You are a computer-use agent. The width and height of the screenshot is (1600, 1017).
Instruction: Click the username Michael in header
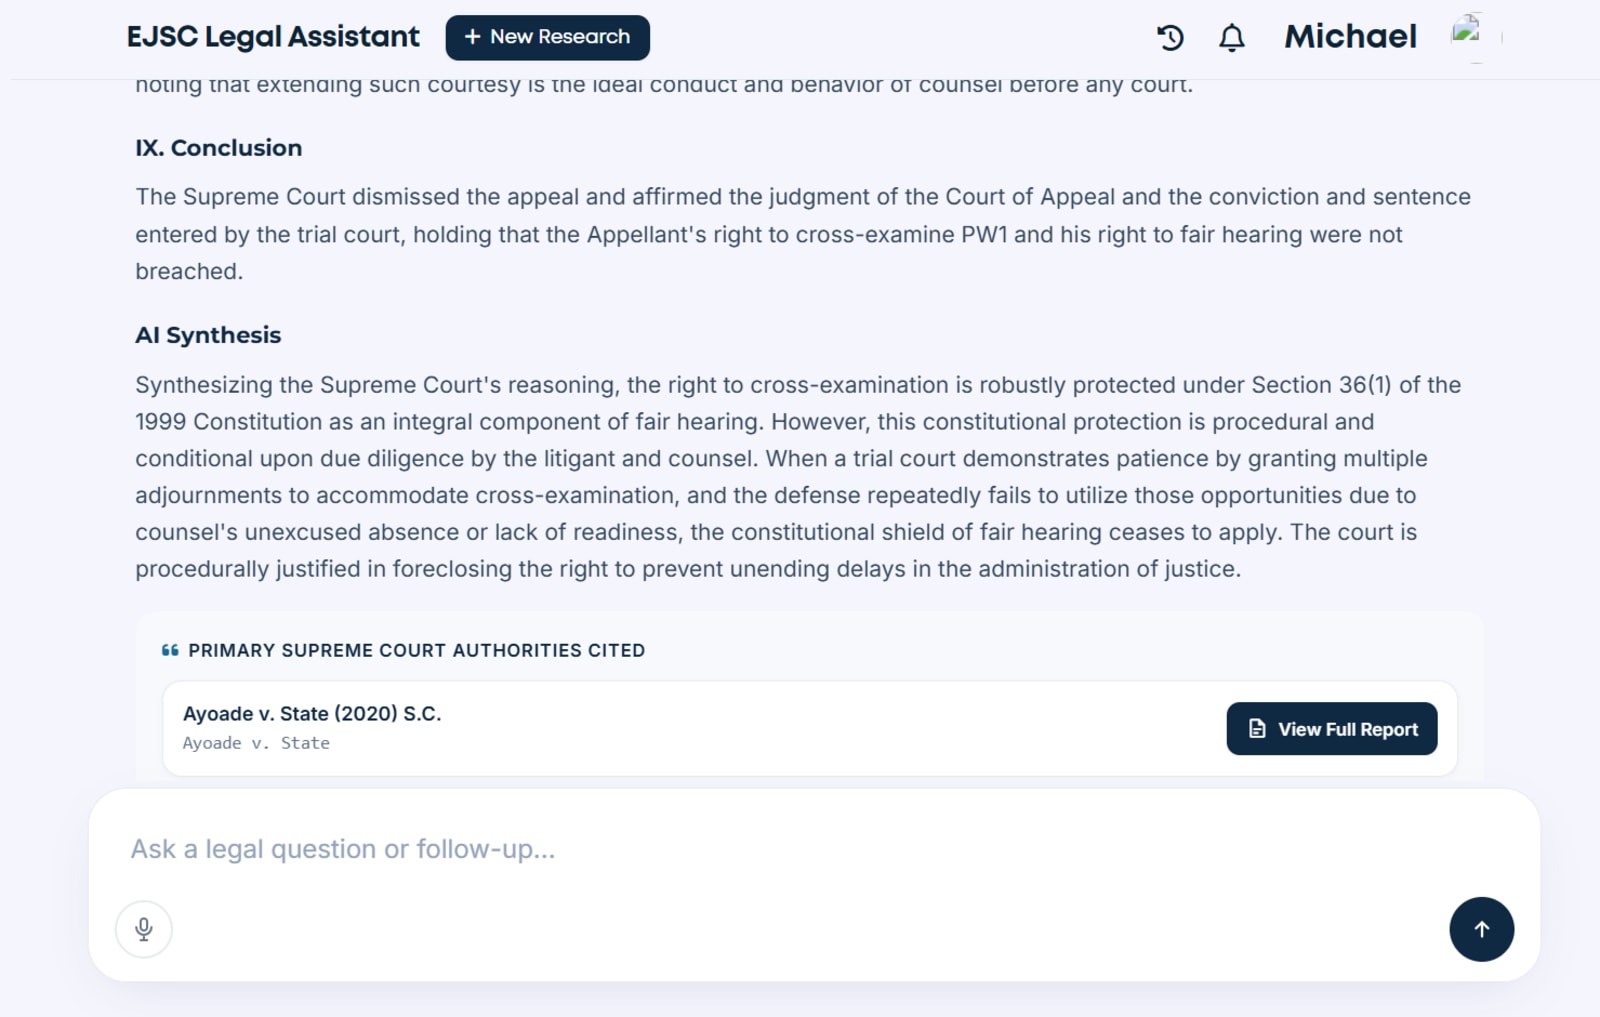tap(1350, 37)
